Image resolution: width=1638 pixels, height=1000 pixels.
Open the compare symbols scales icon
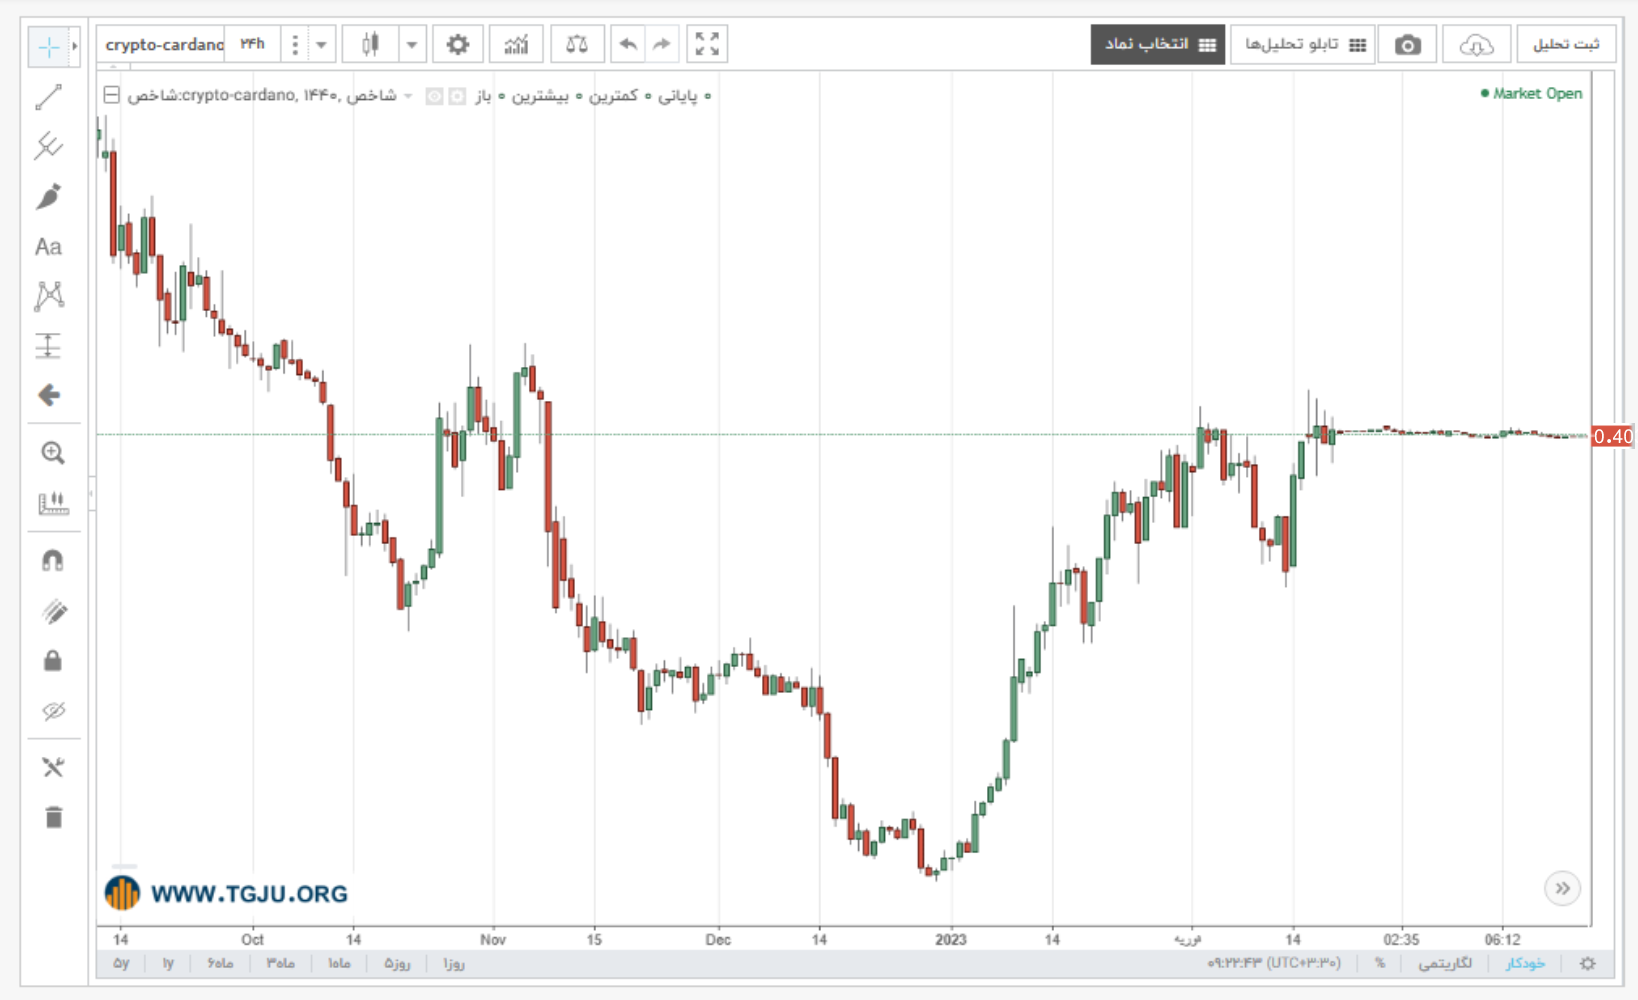click(x=577, y=44)
